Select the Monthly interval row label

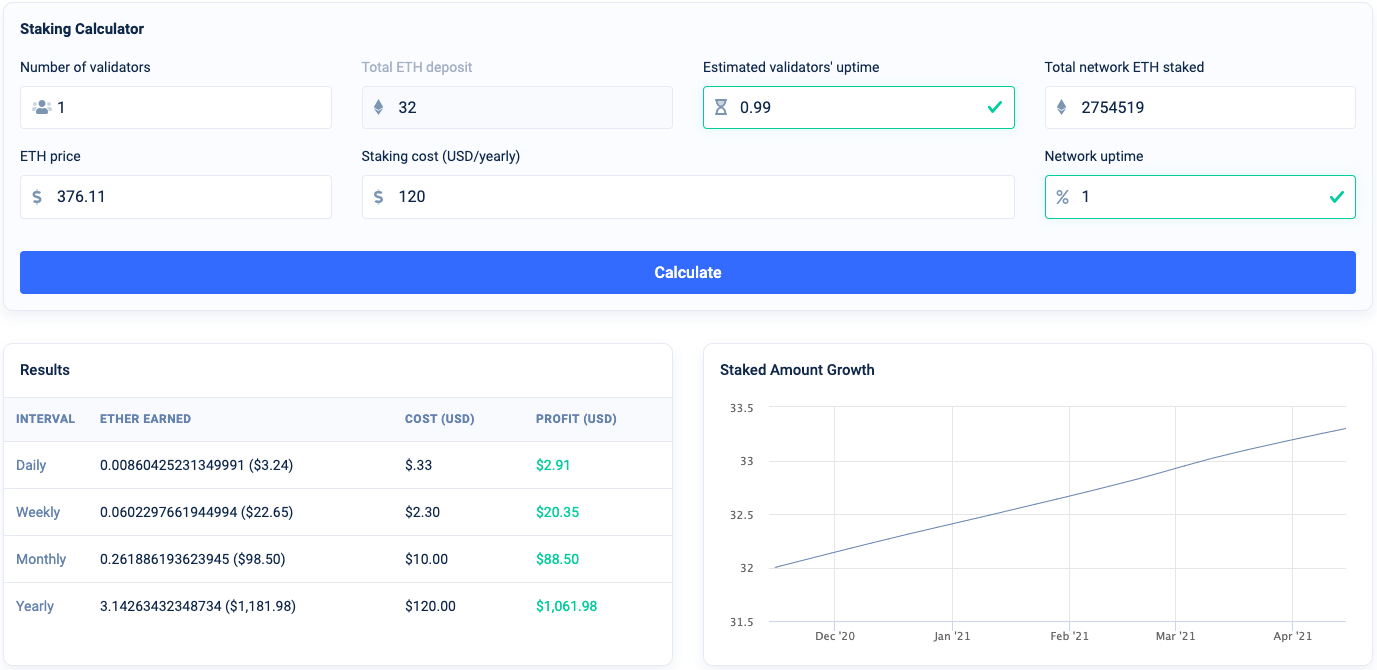[x=41, y=559]
